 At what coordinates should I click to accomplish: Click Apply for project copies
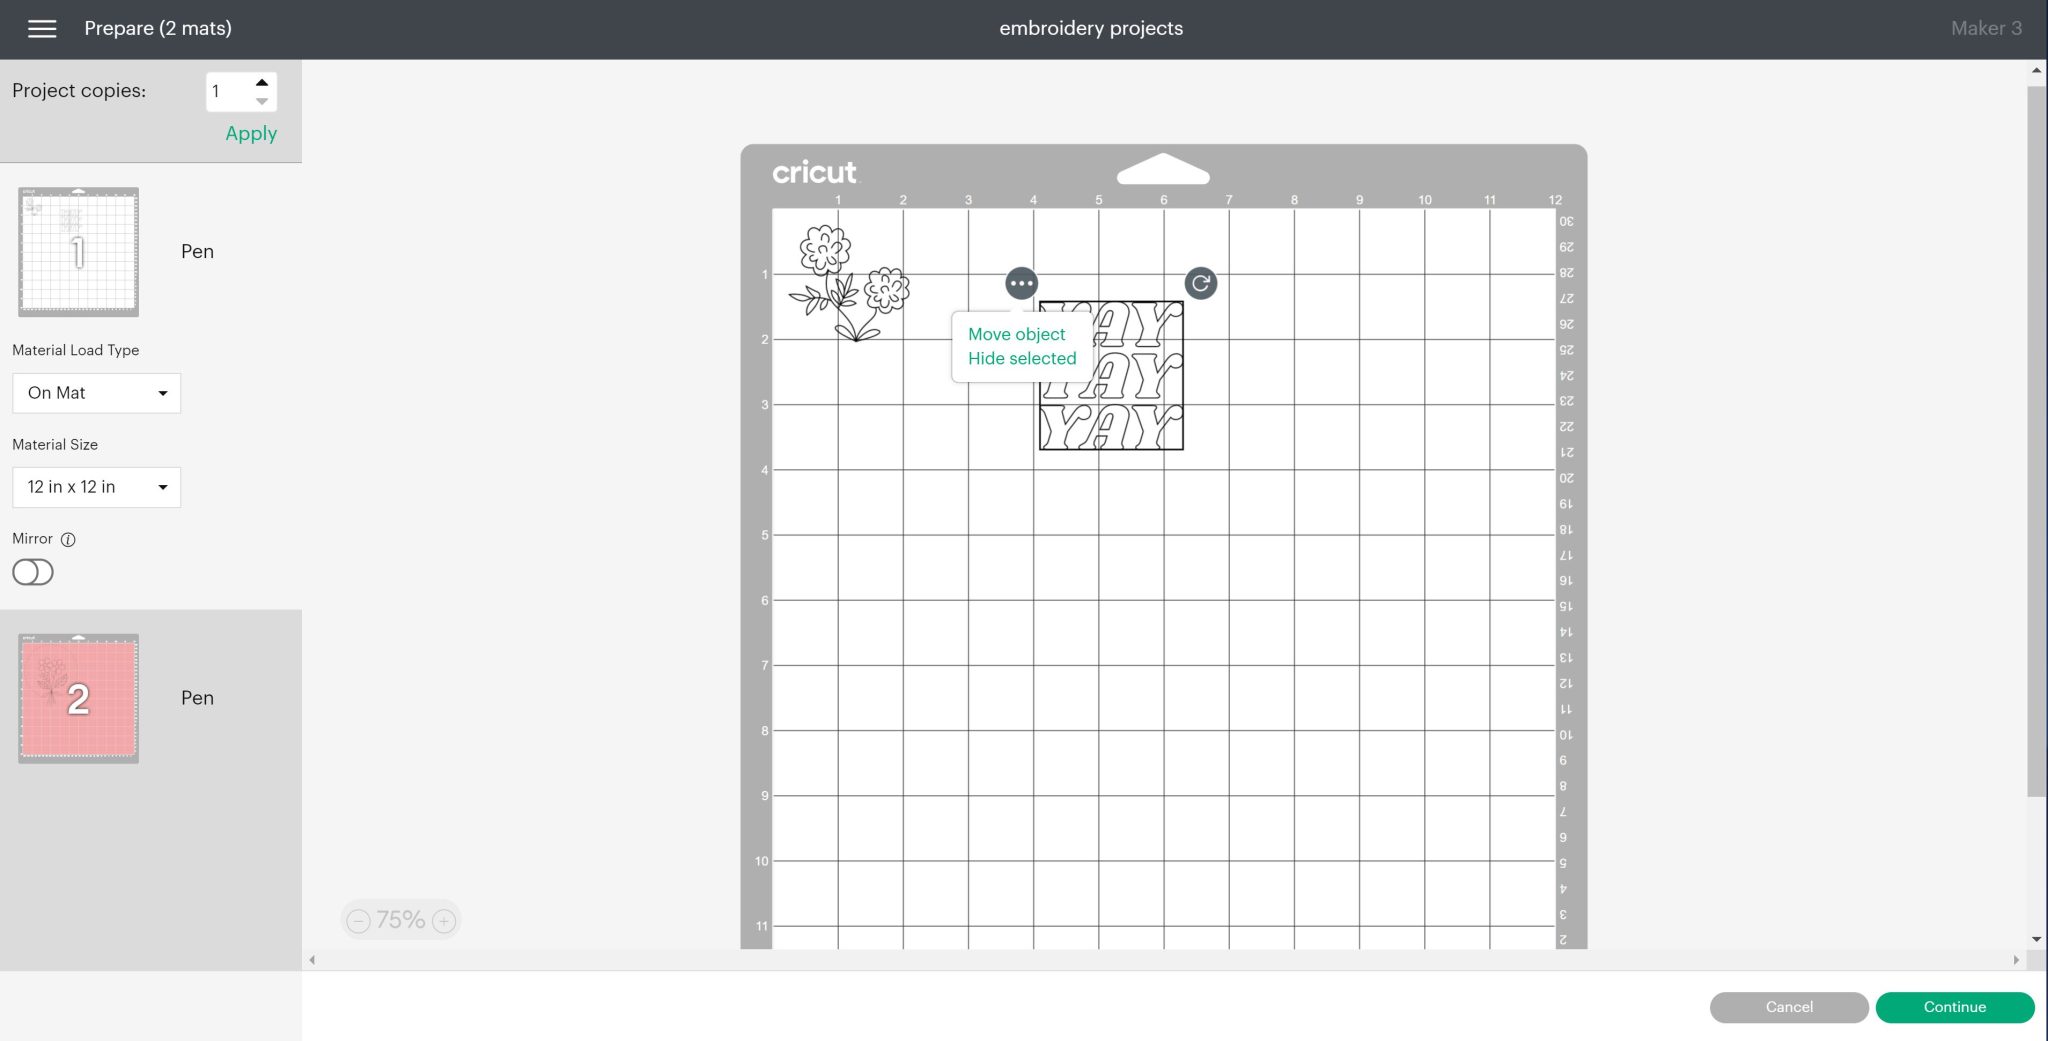point(251,134)
